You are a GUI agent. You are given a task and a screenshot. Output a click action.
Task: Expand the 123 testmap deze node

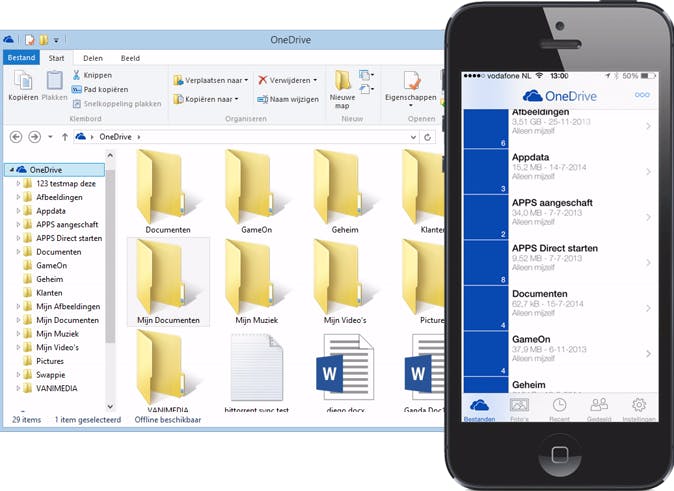18,184
